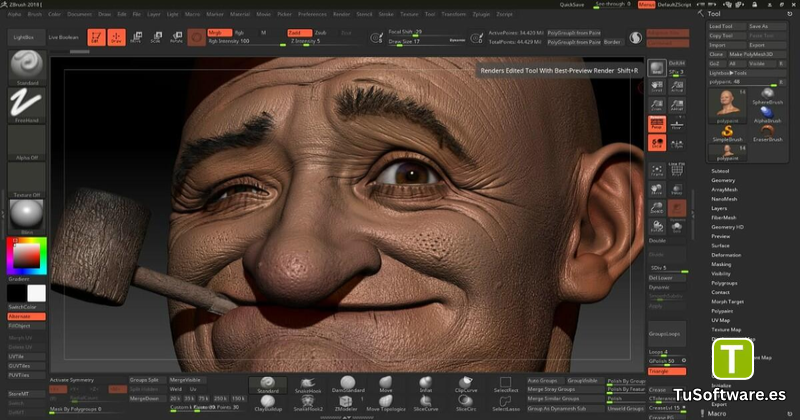The image size is (800, 420).
Task: Toggle Mrgb paint mode
Action: click(219, 33)
